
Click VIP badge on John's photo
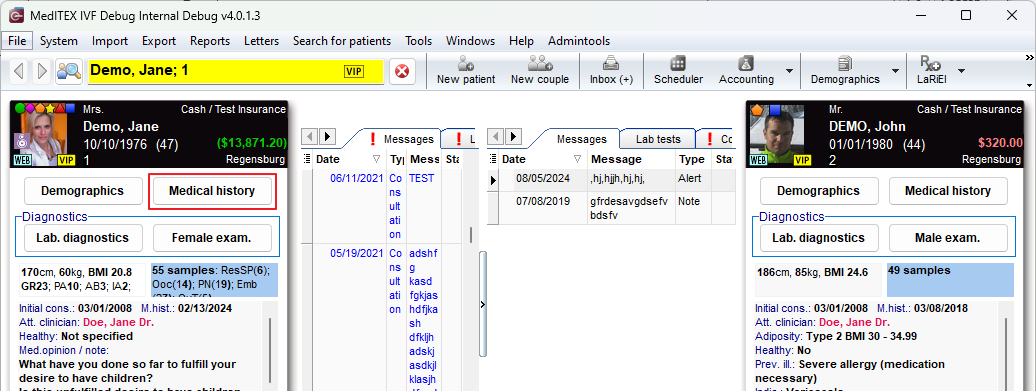pos(802,160)
